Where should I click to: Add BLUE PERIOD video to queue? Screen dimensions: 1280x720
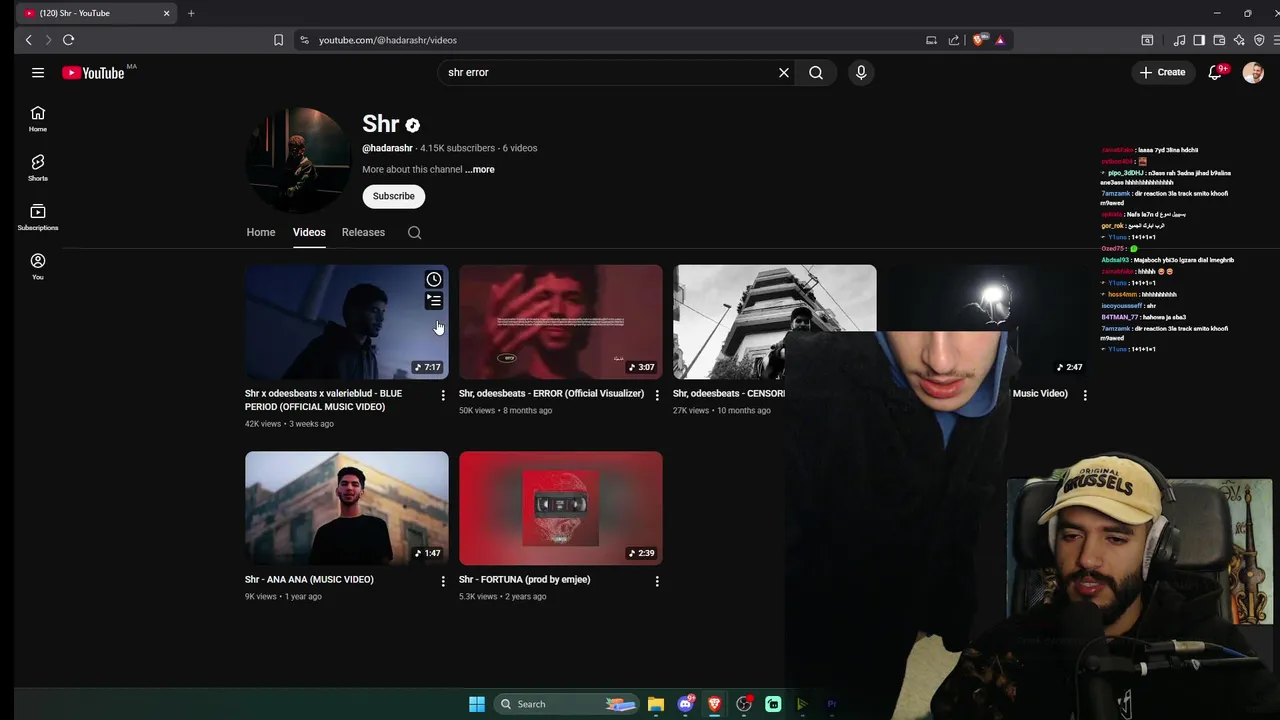pos(434,301)
